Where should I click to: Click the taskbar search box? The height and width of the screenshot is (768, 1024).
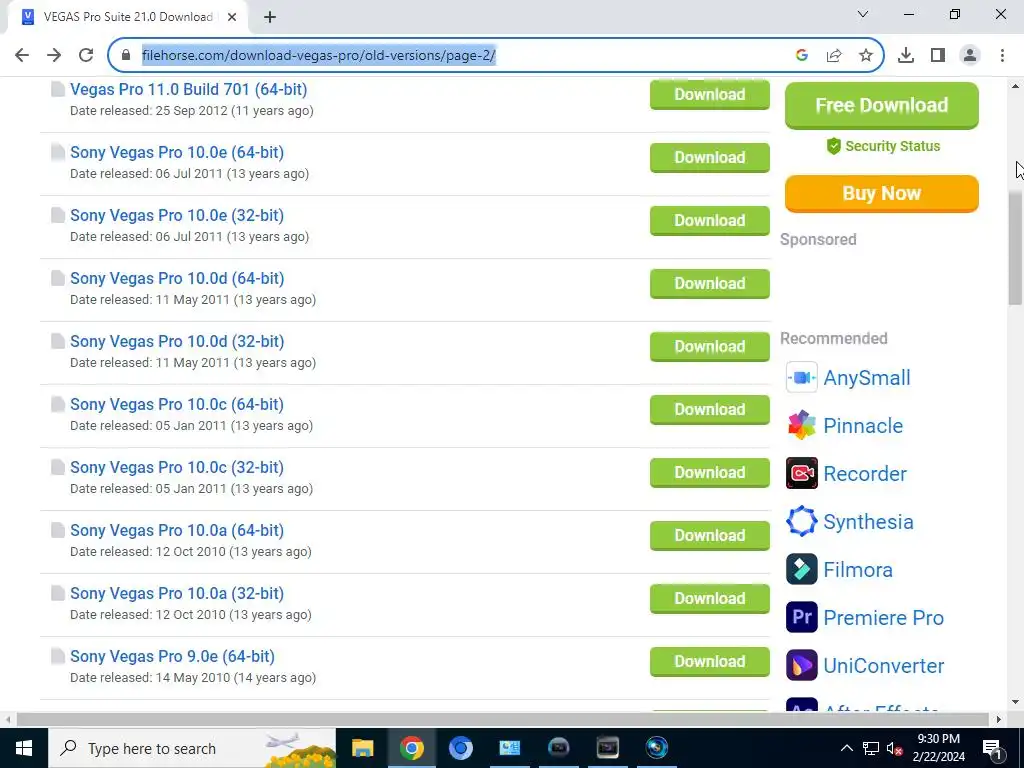point(192,748)
